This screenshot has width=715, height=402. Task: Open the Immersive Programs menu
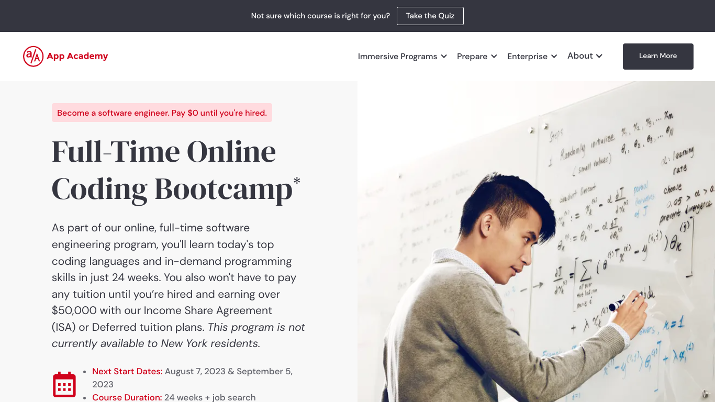[397, 57]
